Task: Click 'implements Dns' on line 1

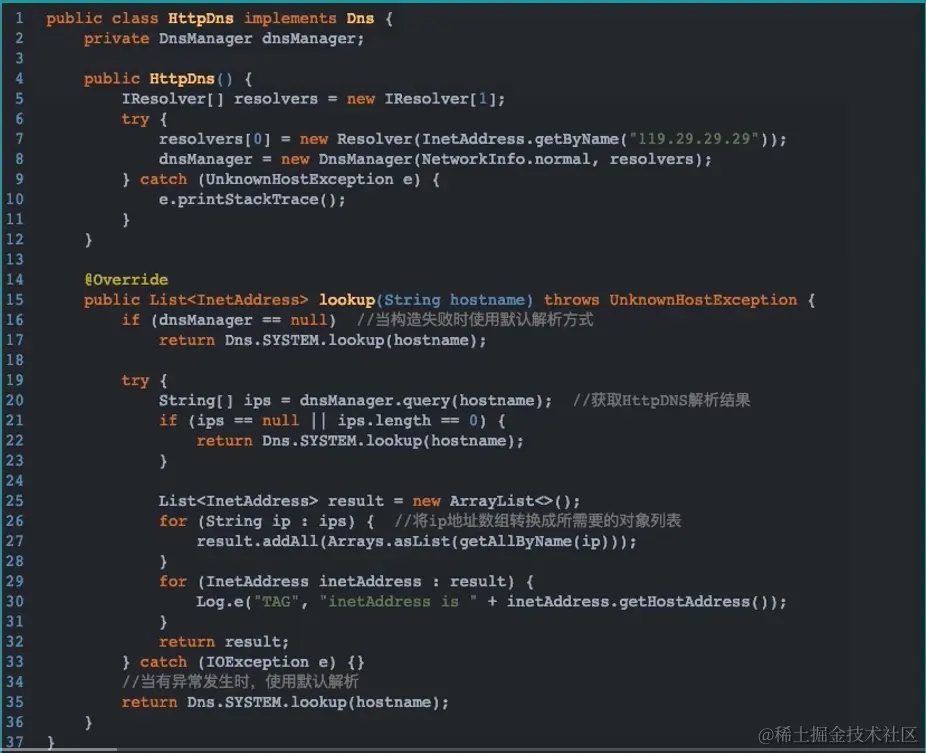Action: (x=309, y=18)
